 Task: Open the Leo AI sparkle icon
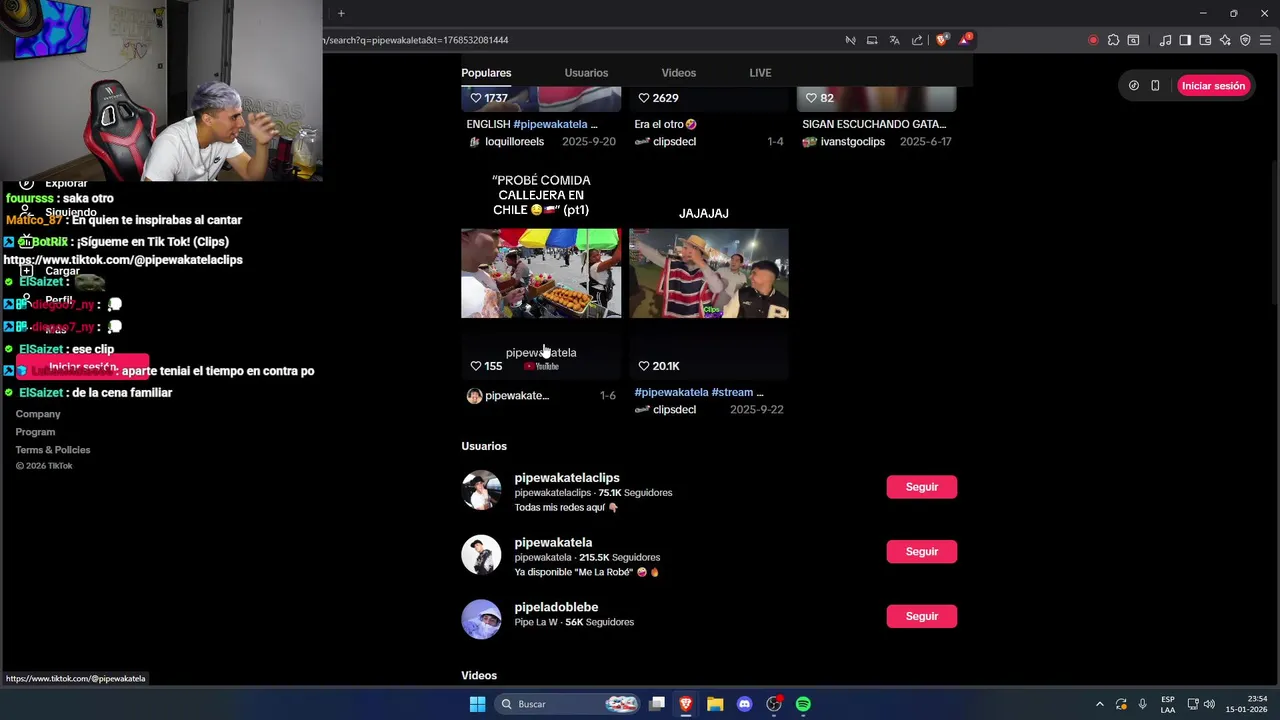coord(1225,40)
